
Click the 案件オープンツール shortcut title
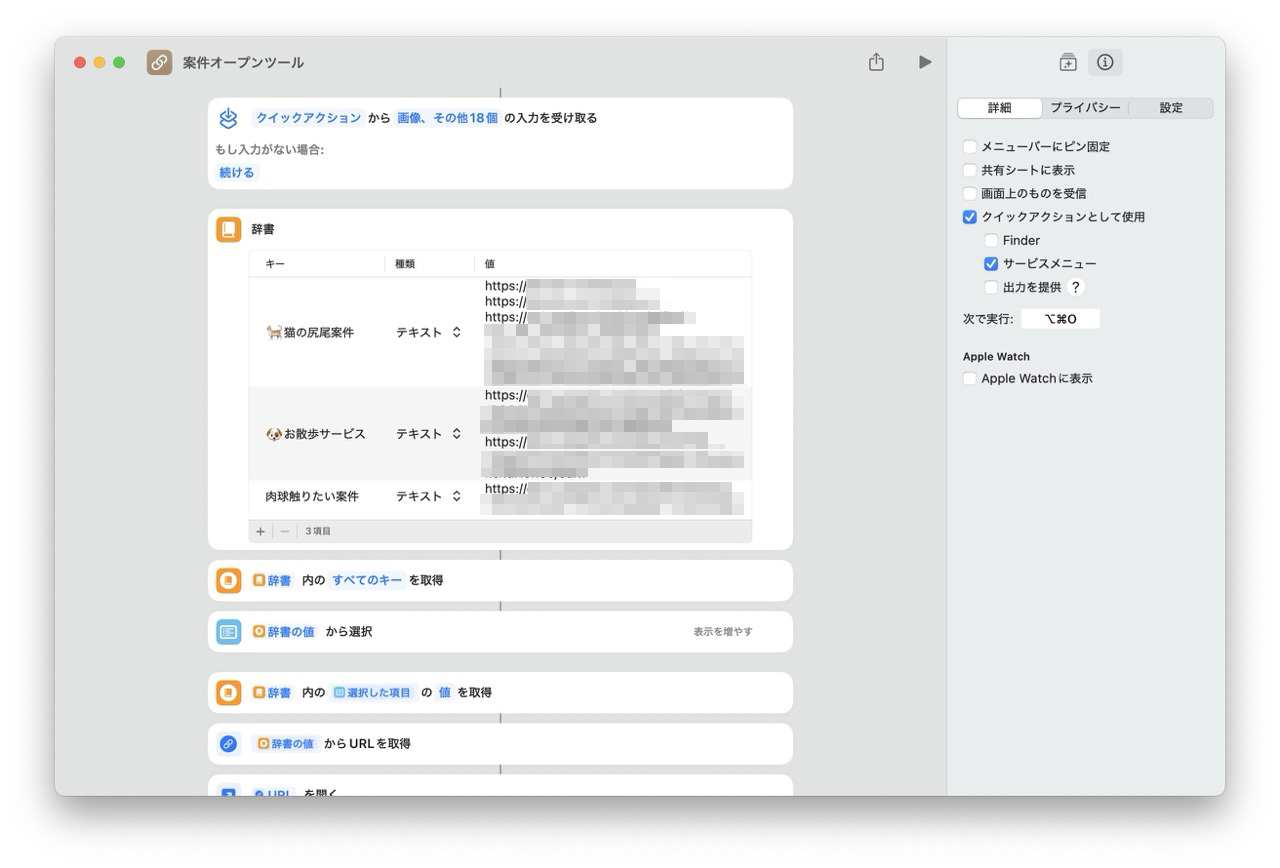pyautogui.click(x=243, y=62)
